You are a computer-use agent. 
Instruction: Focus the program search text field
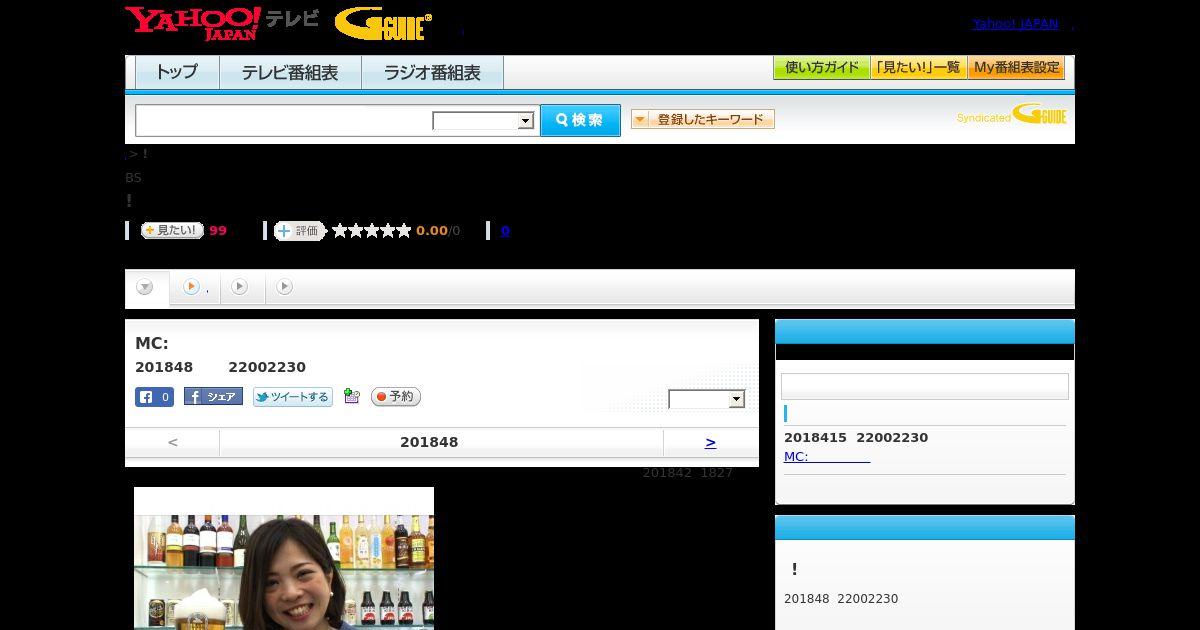pos(284,120)
